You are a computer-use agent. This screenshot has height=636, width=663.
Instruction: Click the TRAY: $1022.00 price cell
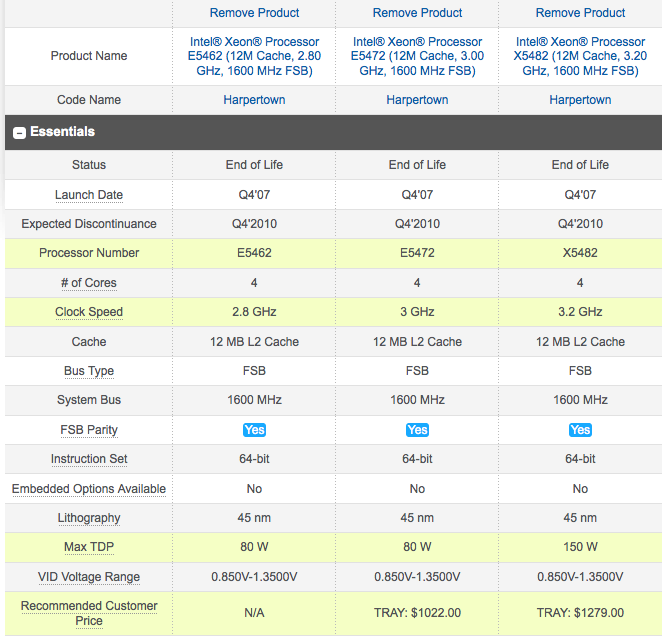point(417,613)
